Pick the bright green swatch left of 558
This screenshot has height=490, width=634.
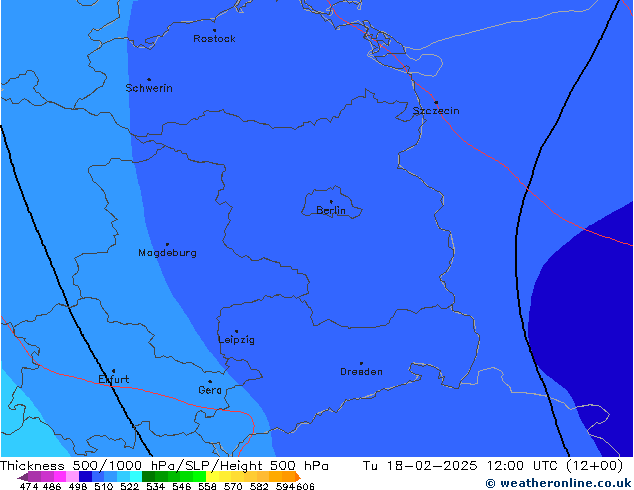[199, 477]
